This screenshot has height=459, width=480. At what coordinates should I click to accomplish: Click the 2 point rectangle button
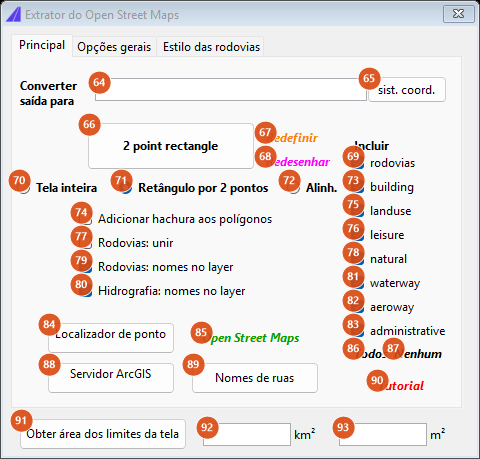click(x=171, y=146)
